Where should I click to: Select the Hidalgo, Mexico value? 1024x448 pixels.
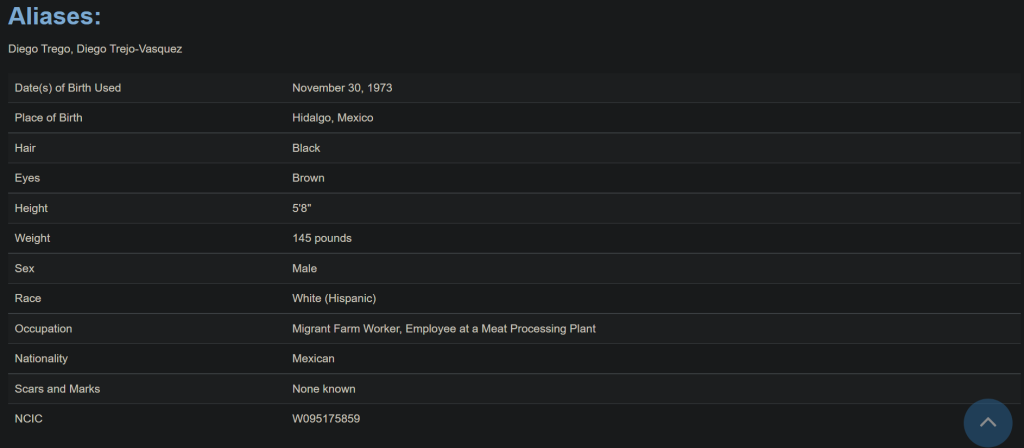332,118
